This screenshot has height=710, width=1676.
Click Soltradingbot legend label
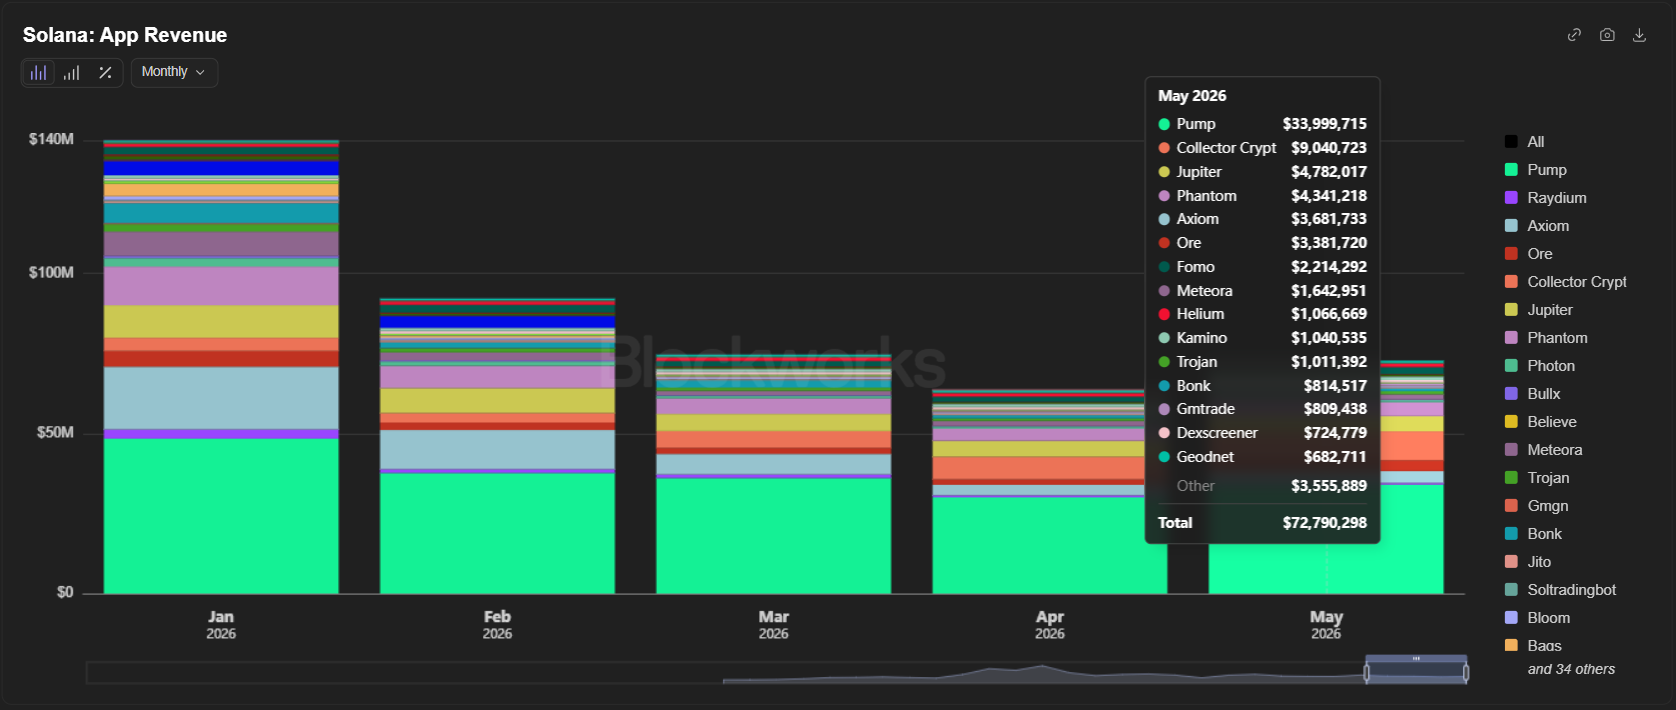(1571, 590)
